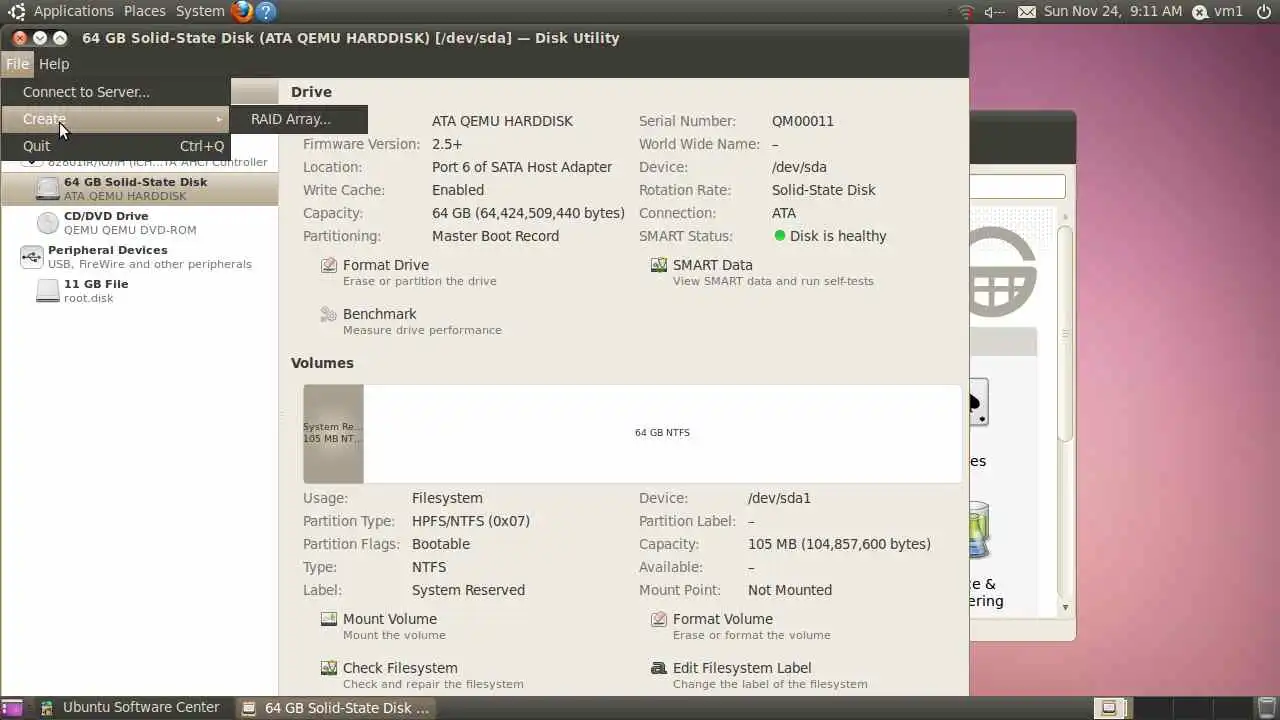1280x720 pixels.
Task: Select the 64 GB NTFS partition block
Action: (x=662, y=433)
